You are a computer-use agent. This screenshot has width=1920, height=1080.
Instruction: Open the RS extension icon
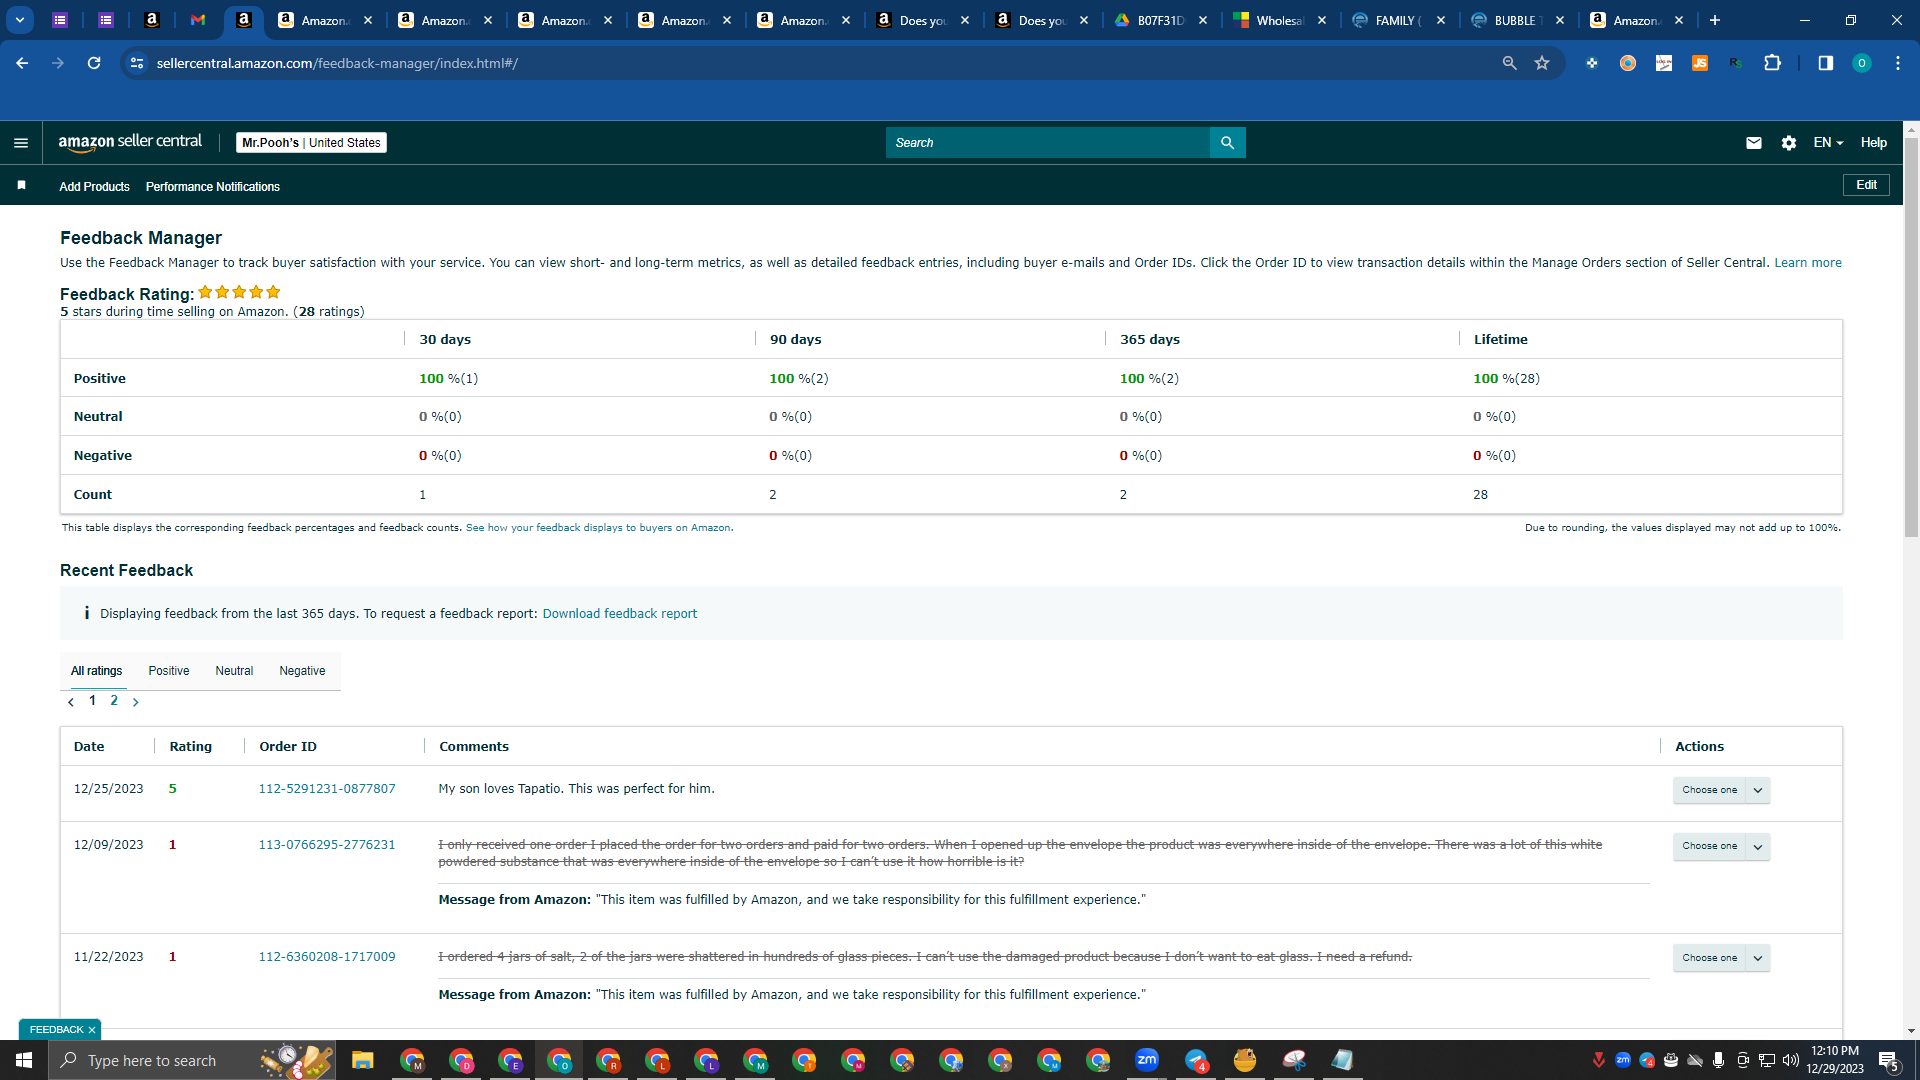tap(1735, 63)
